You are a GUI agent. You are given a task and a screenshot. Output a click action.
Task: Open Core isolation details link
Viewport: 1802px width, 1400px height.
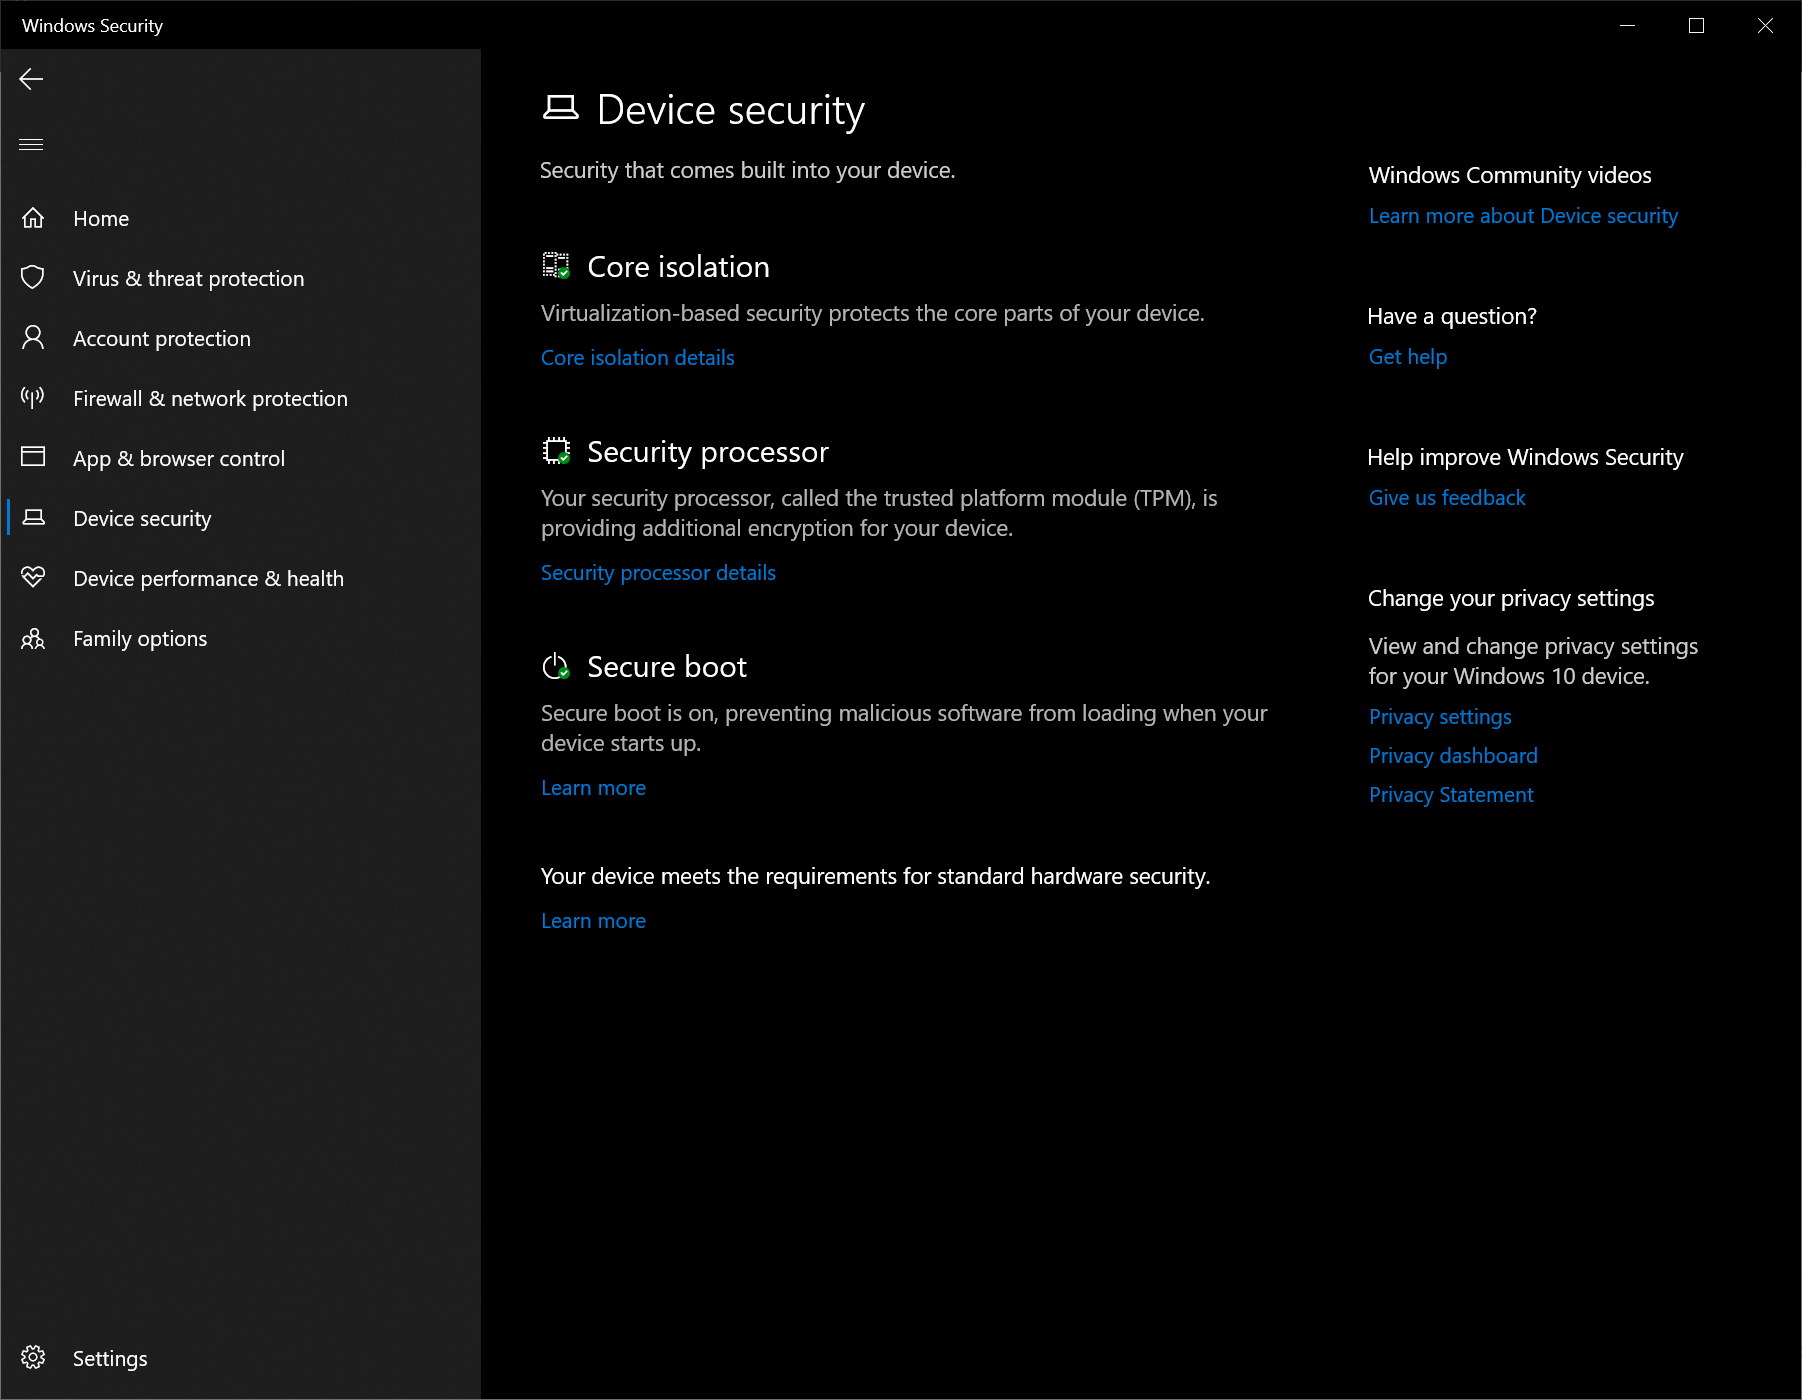pyautogui.click(x=638, y=358)
